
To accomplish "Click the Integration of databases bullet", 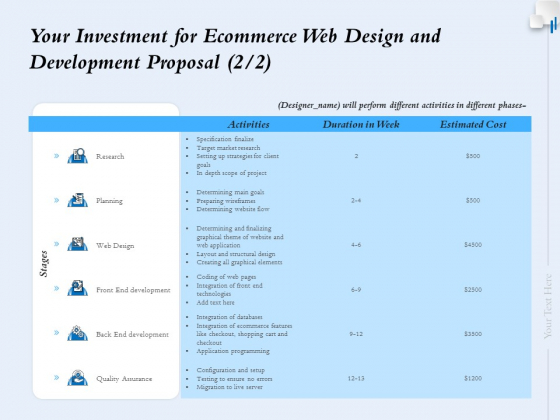I will tap(229, 317).
